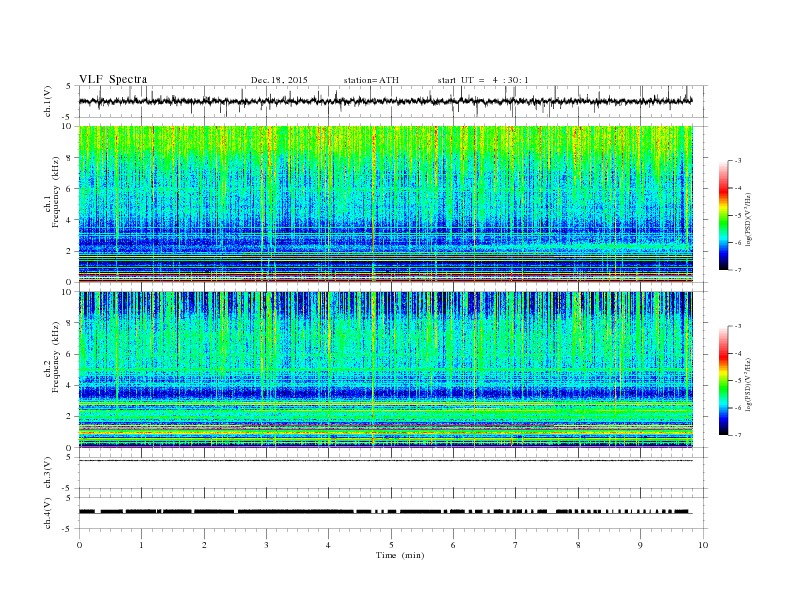Click the ch.3 flat line trace
This screenshot has height=612, width=792.
(x=385, y=460)
